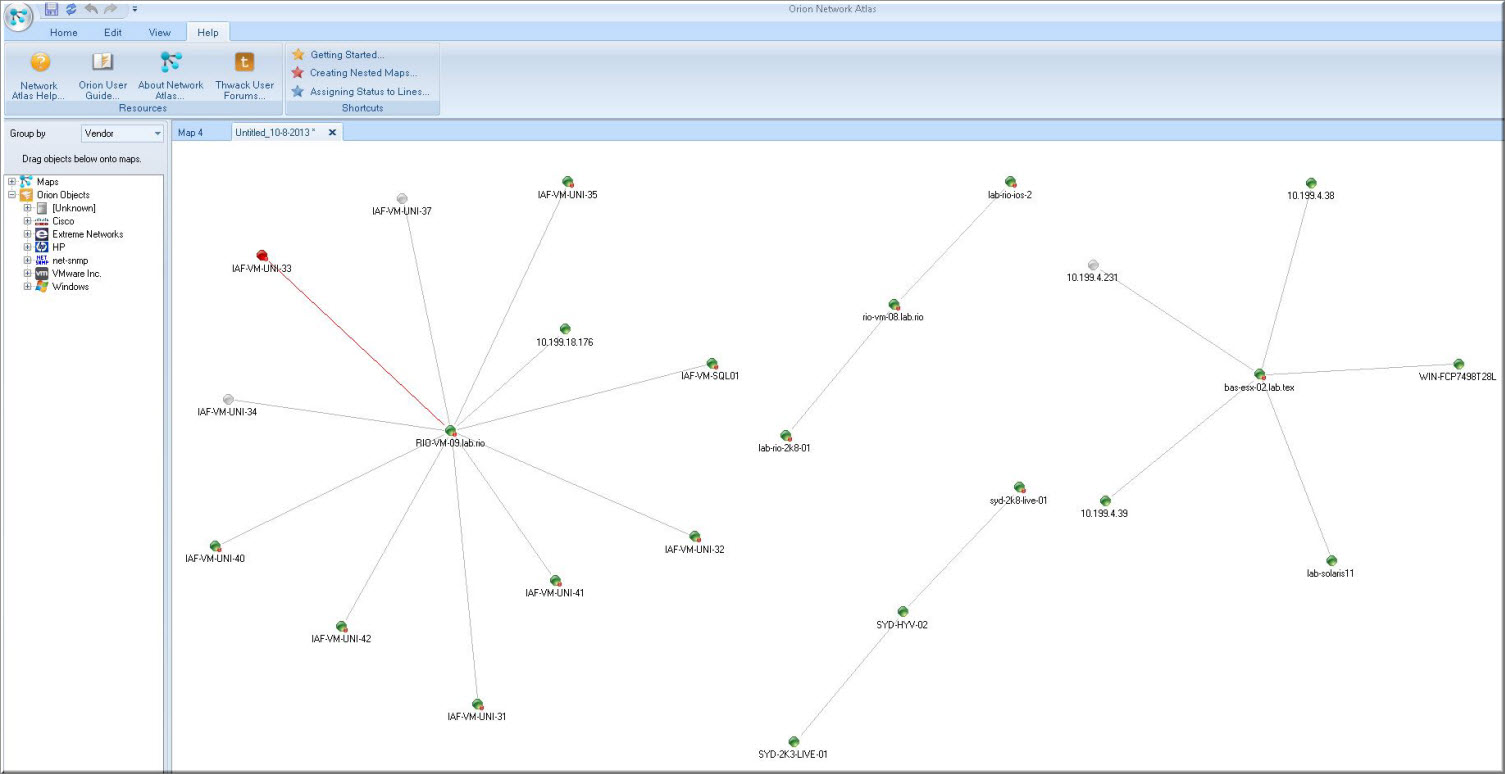Select the Maps item in the tree
The height and width of the screenshot is (774, 1505).
click(x=47, y=182)
